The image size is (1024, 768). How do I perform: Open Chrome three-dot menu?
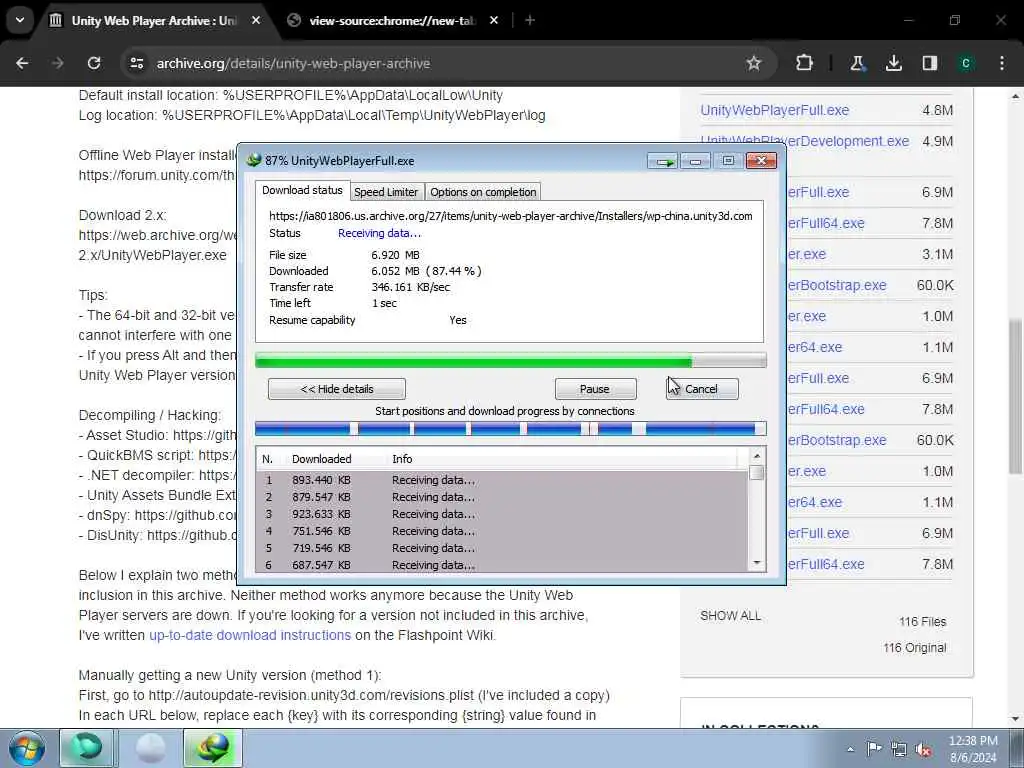1002,63
